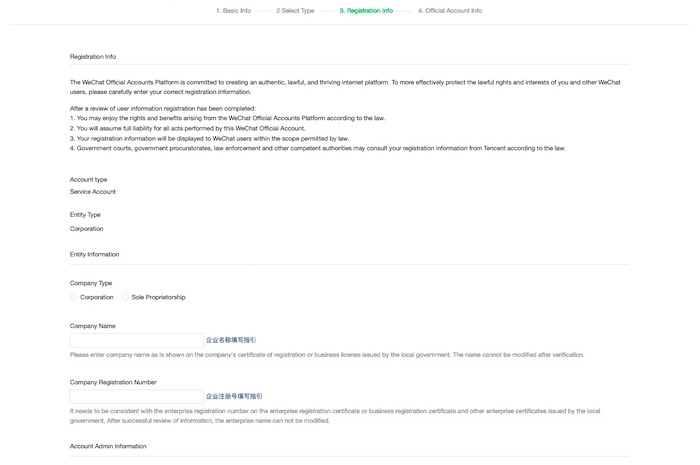Select the Sole Proprietorship radio button
Image resolution: width=700 pixels, height=465 pixels.
tap(125, 297)
